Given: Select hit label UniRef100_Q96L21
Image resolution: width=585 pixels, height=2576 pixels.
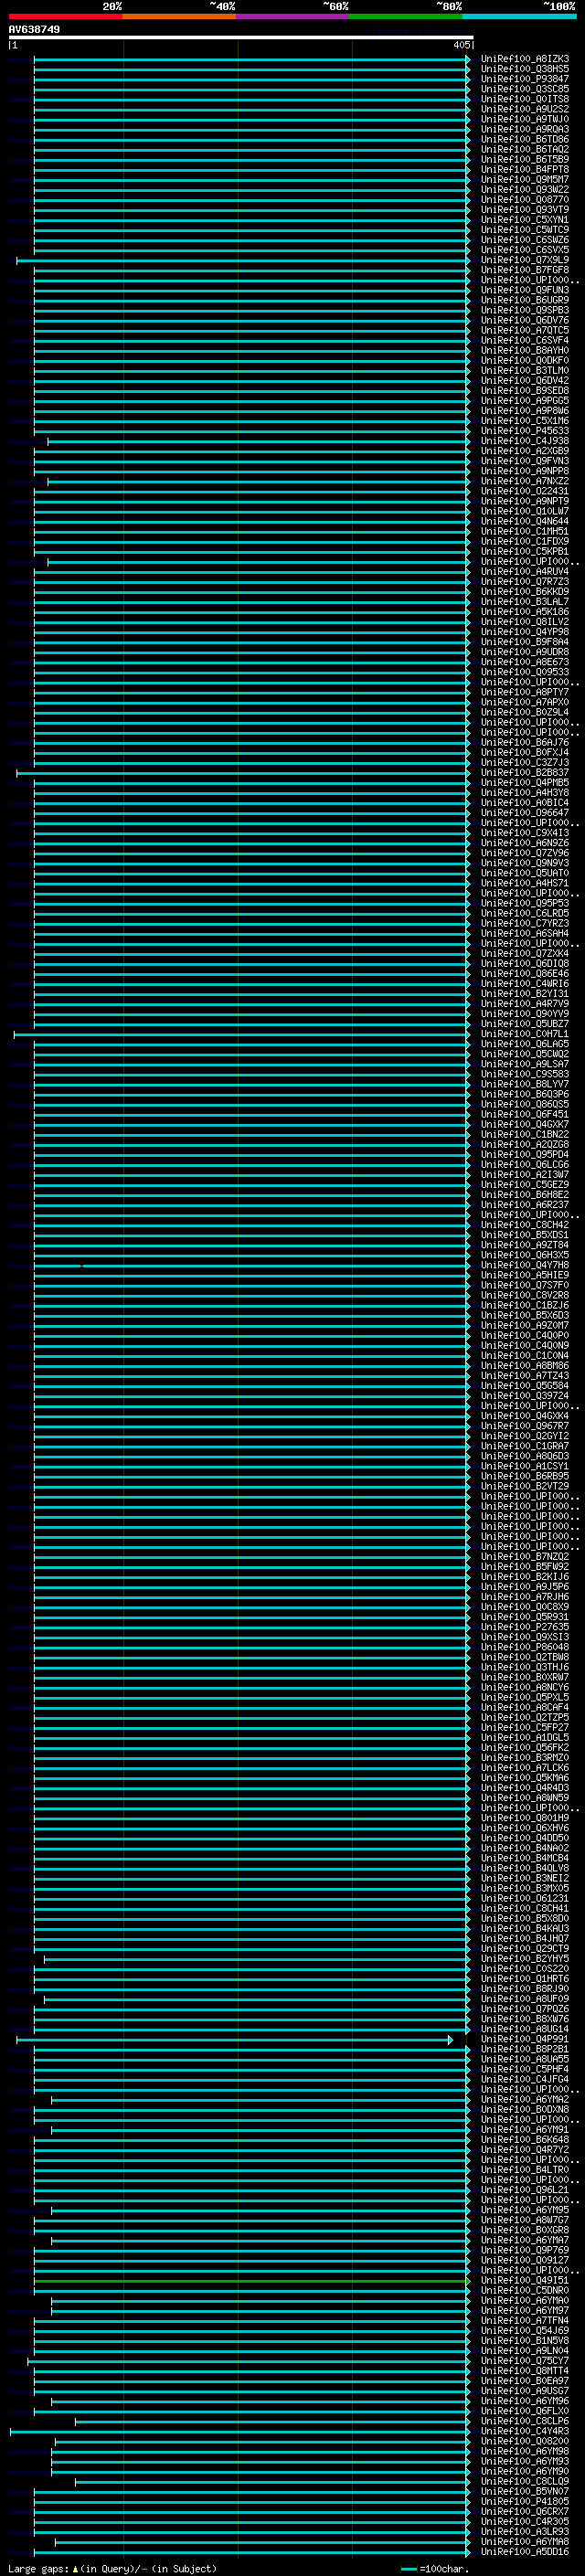Looking at the screenshot, I should pyautogui.click(x=525, y=2190).
